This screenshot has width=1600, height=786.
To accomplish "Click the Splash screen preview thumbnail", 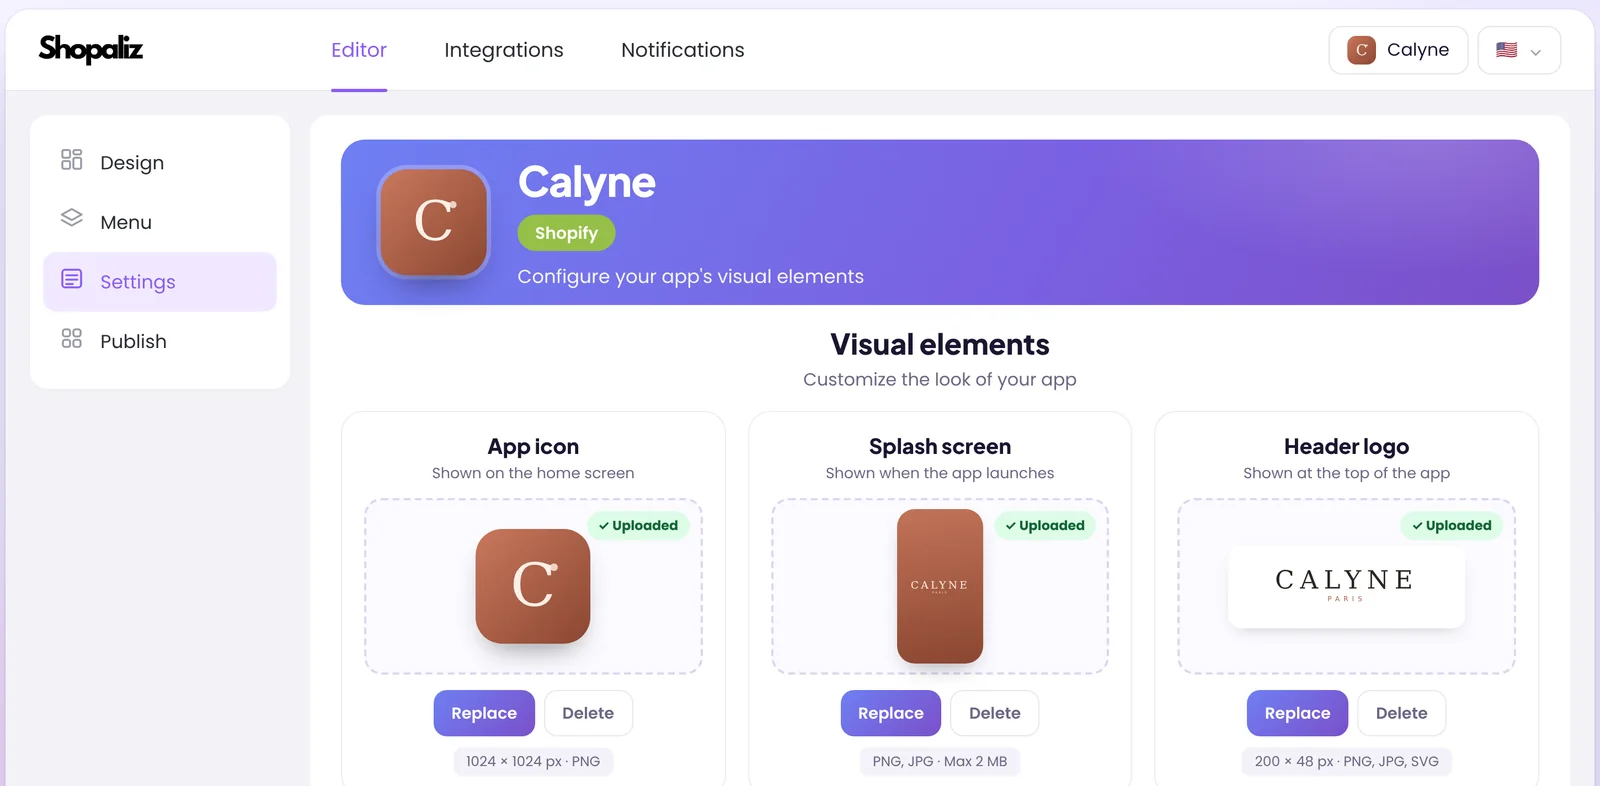I will (x=940, y=586).
